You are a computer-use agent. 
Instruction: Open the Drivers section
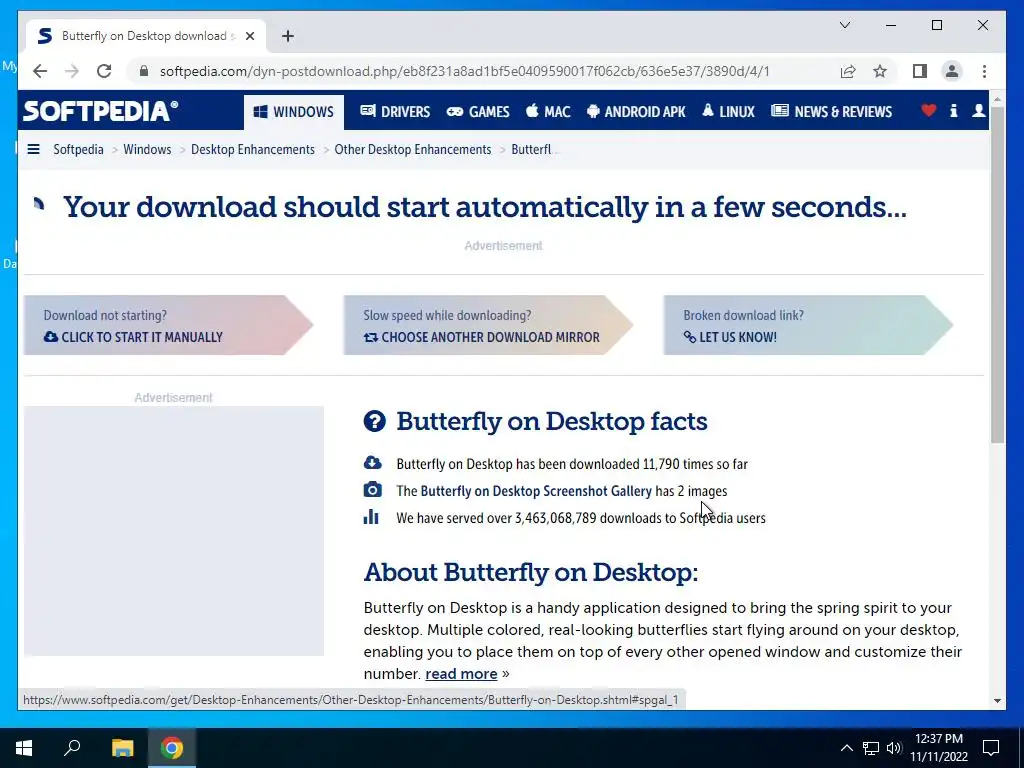coord(395,112)
